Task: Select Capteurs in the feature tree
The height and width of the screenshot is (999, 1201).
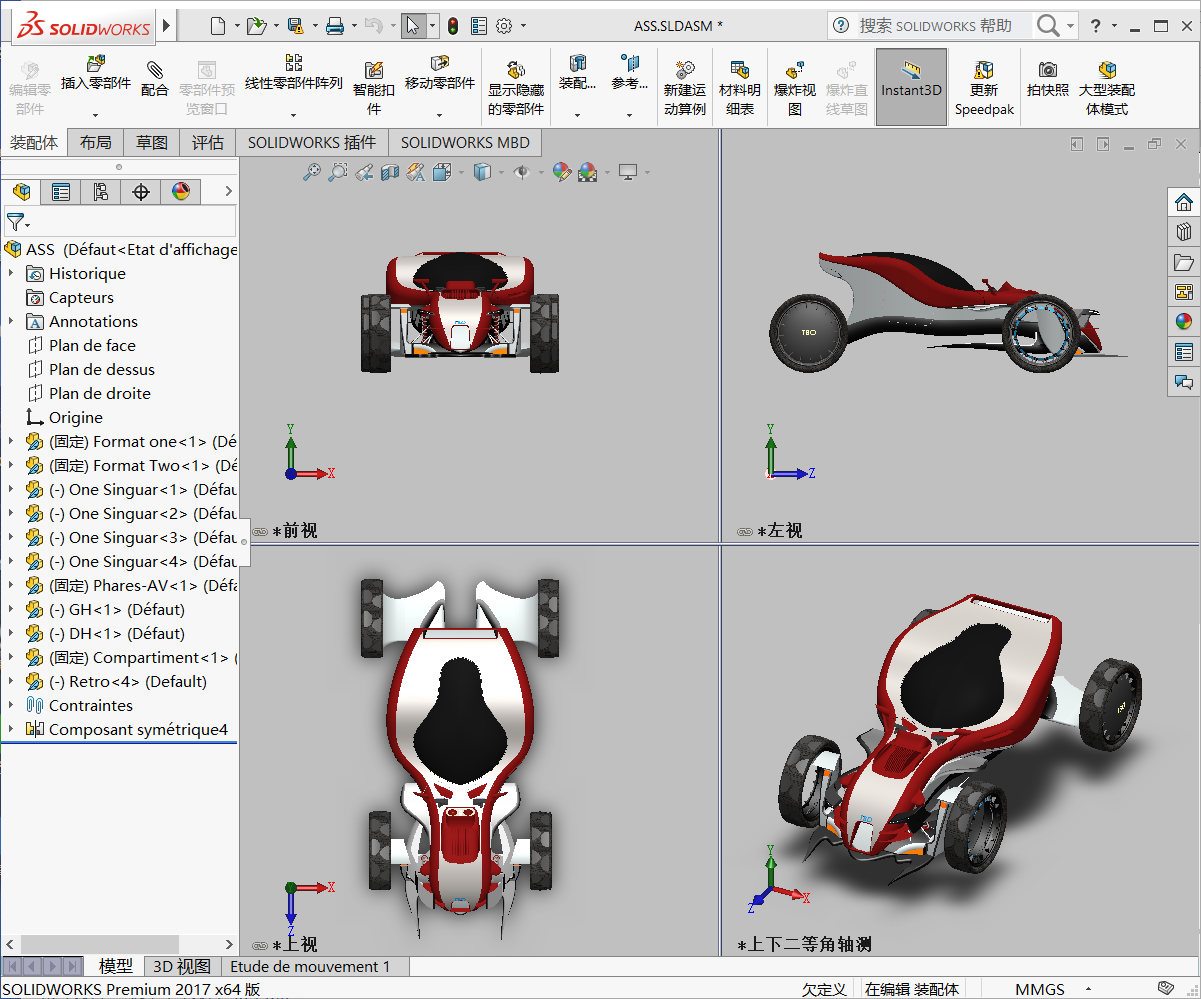Action: [x=81, y=297]
